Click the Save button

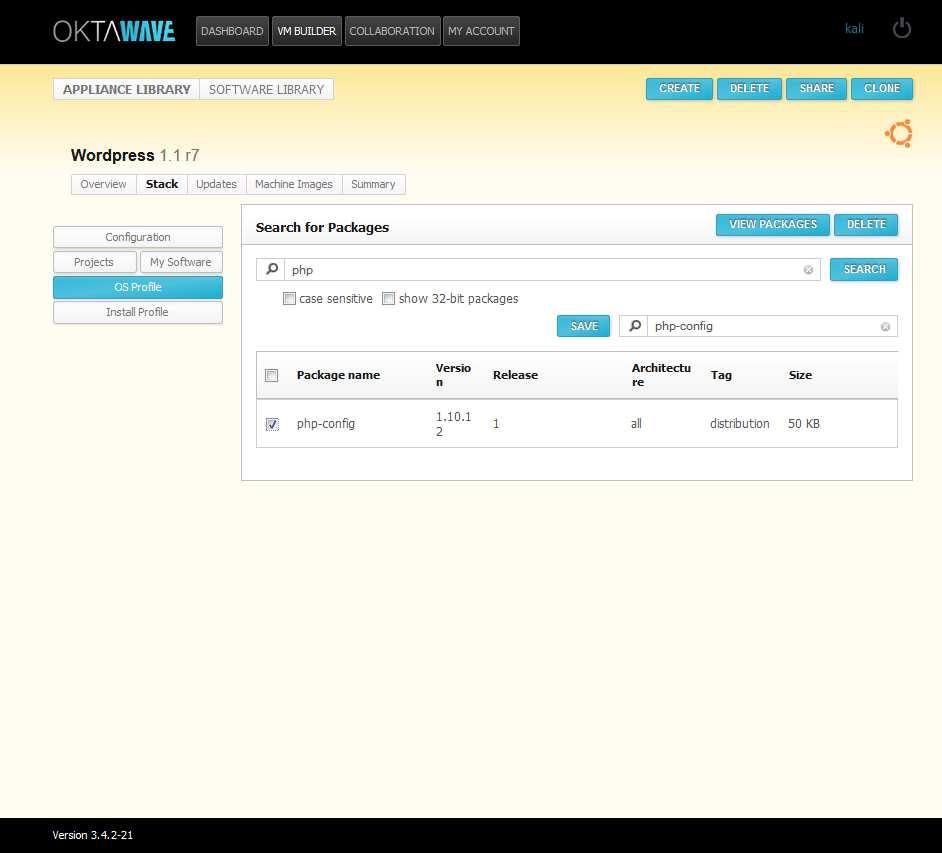[x=583, y=326]
